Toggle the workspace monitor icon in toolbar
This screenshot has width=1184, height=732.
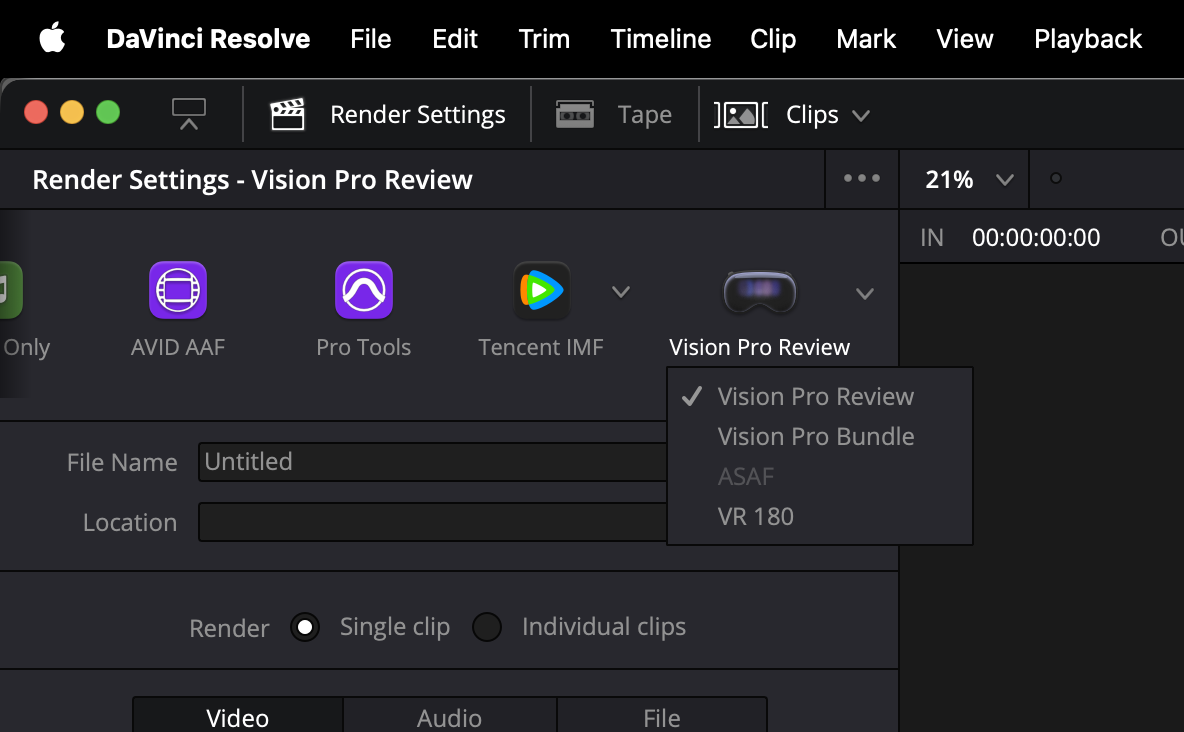point(188,113)
